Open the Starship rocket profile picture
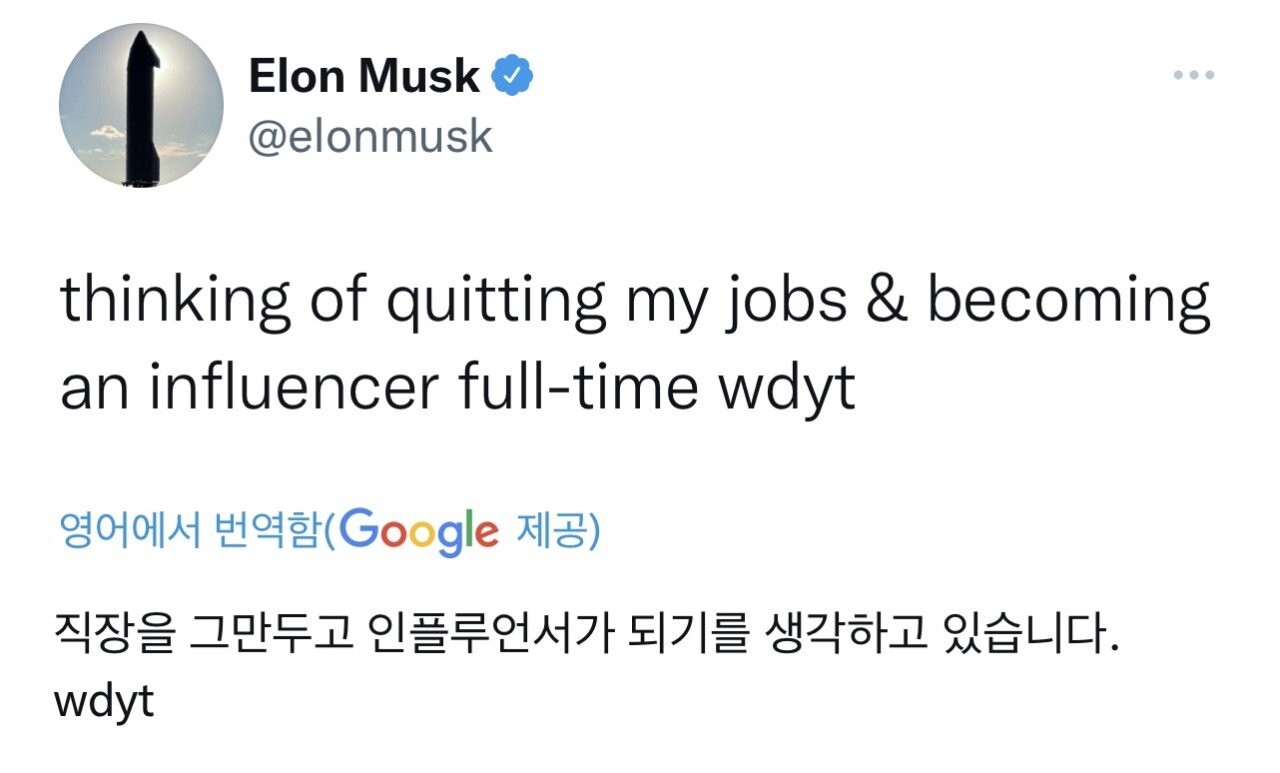 coord(141,106)
